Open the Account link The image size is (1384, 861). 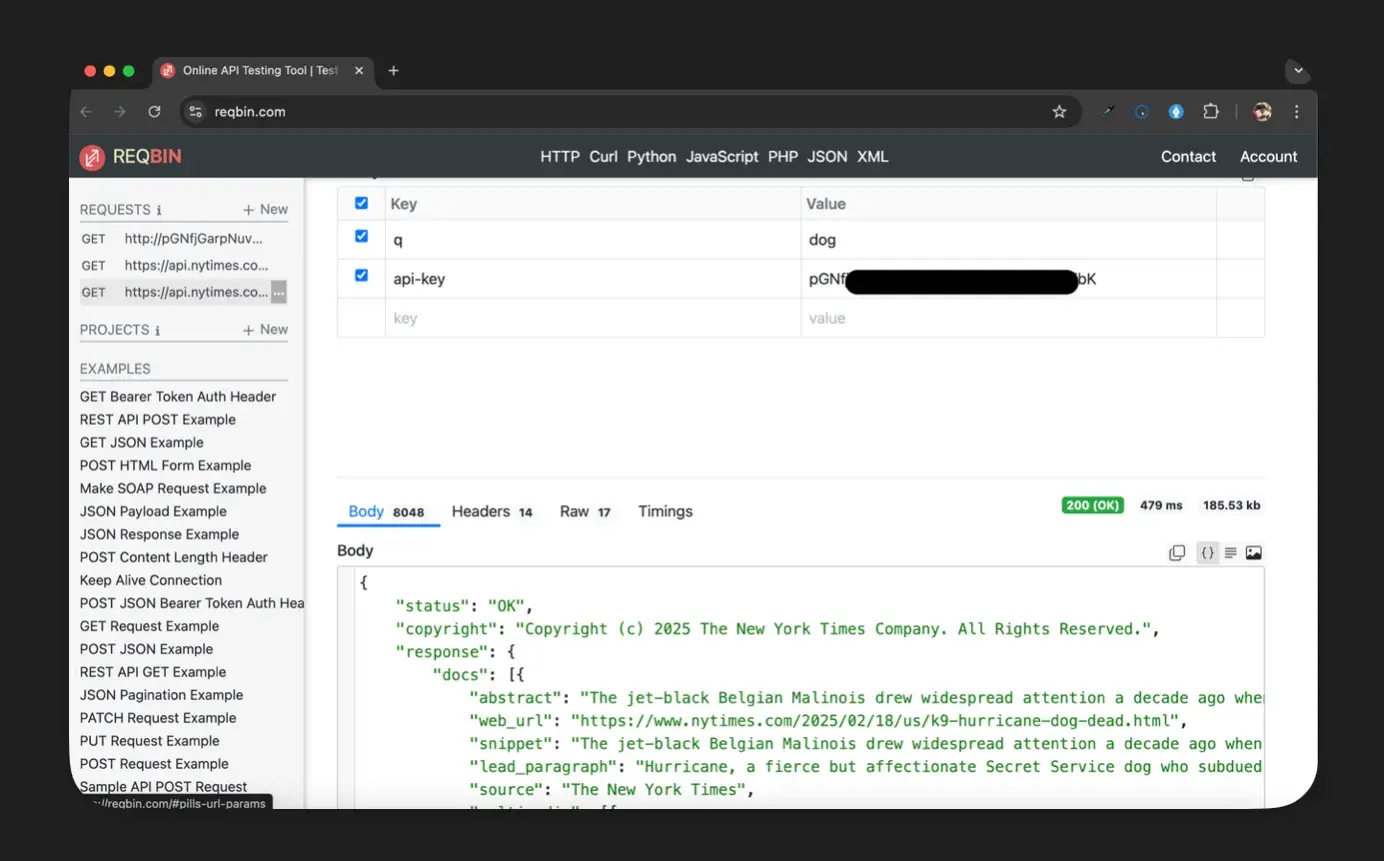(1268, 157)
